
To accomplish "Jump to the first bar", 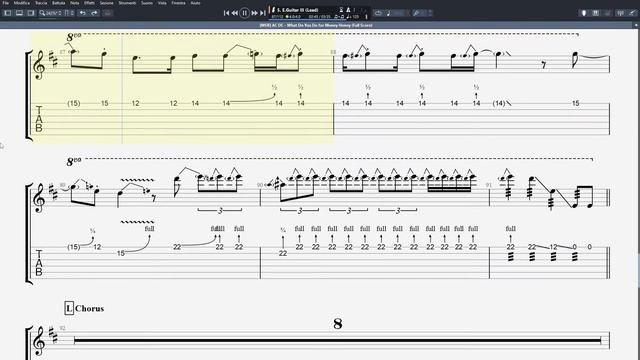I will click(226, 13).
